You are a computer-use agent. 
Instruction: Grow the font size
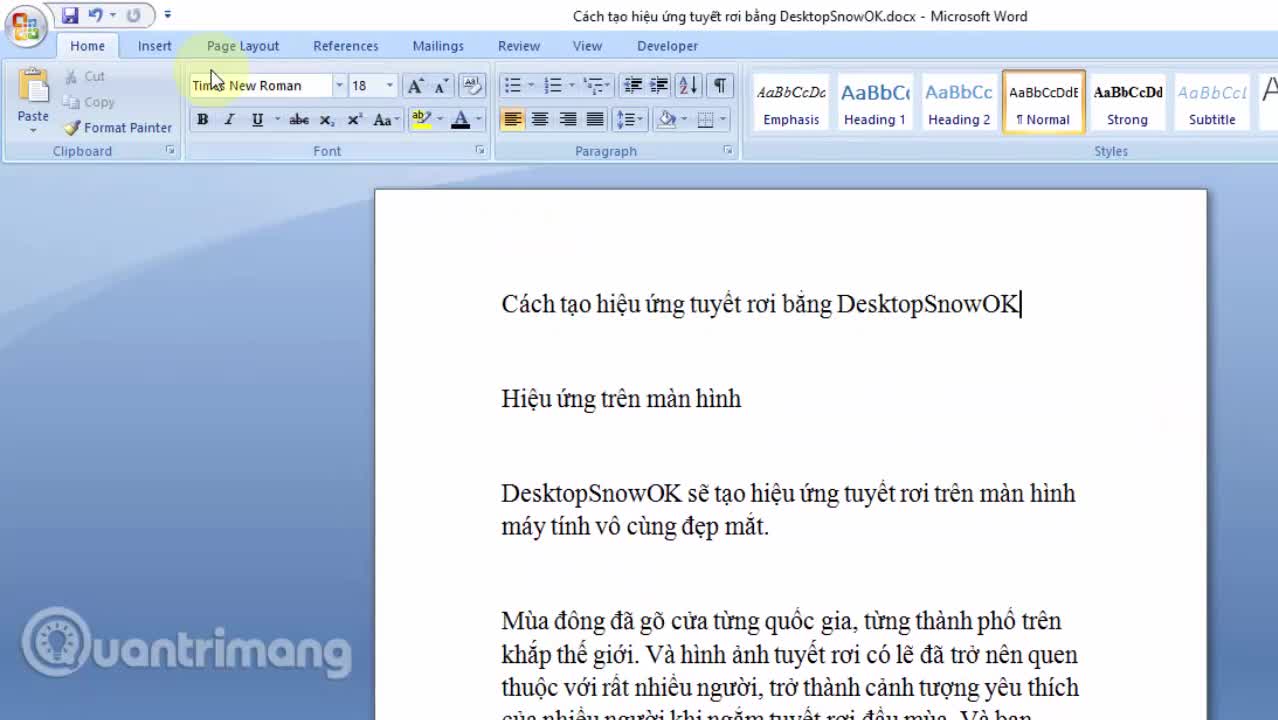point(415,86)
